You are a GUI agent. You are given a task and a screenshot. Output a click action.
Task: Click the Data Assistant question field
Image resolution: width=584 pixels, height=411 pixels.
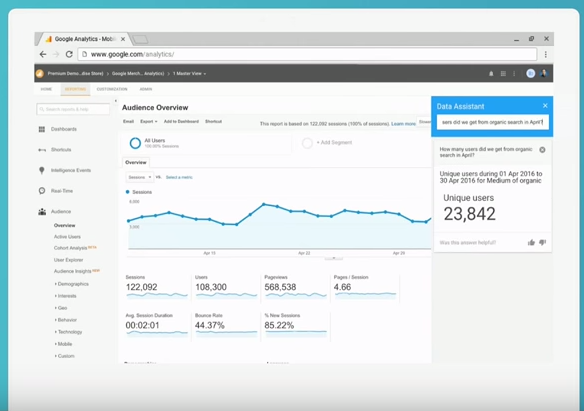pyautogui.click(x=492, y=122)
